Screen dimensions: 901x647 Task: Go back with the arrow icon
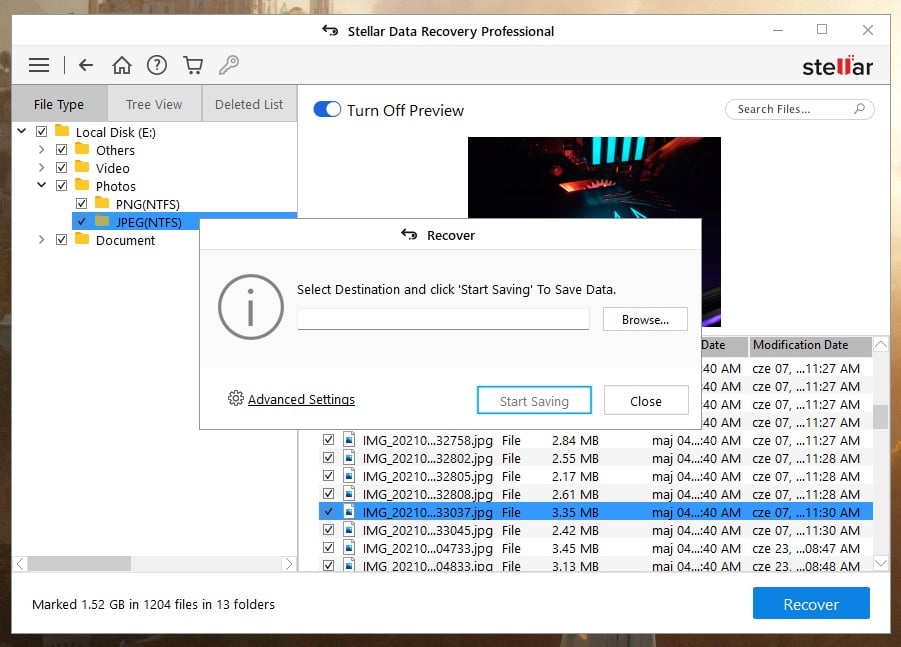click(86, 65)
